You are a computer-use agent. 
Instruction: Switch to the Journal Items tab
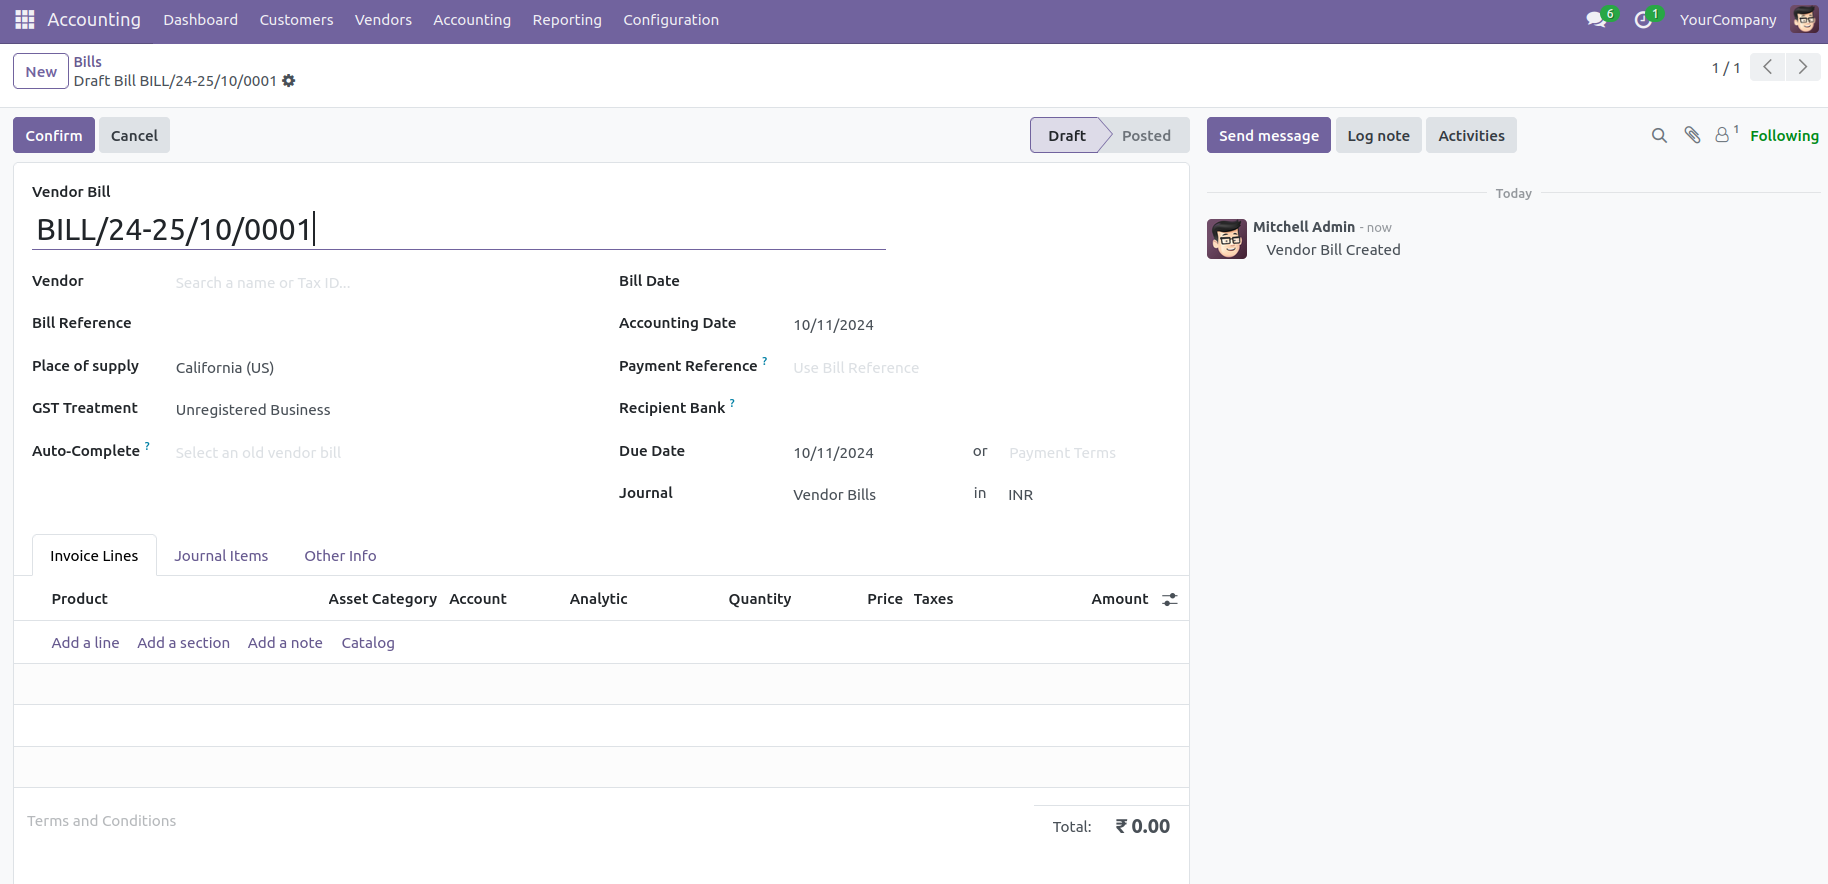pos(221,556)
